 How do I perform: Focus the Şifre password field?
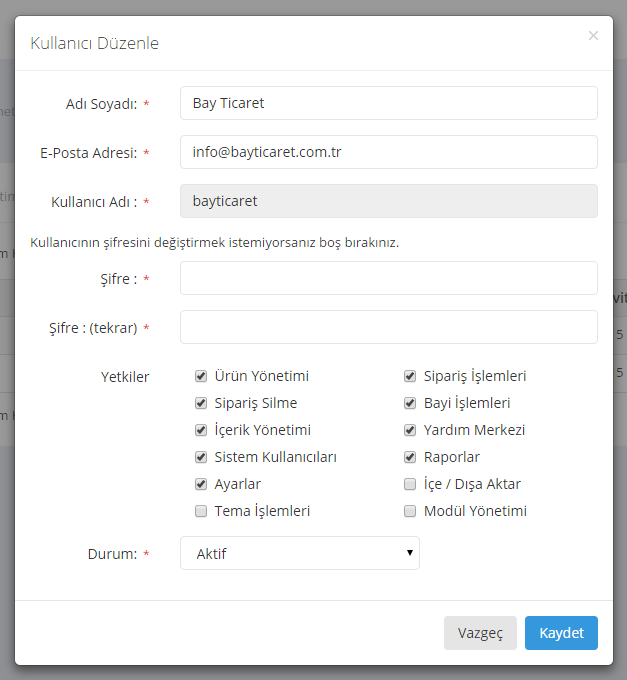coord(388,278)
